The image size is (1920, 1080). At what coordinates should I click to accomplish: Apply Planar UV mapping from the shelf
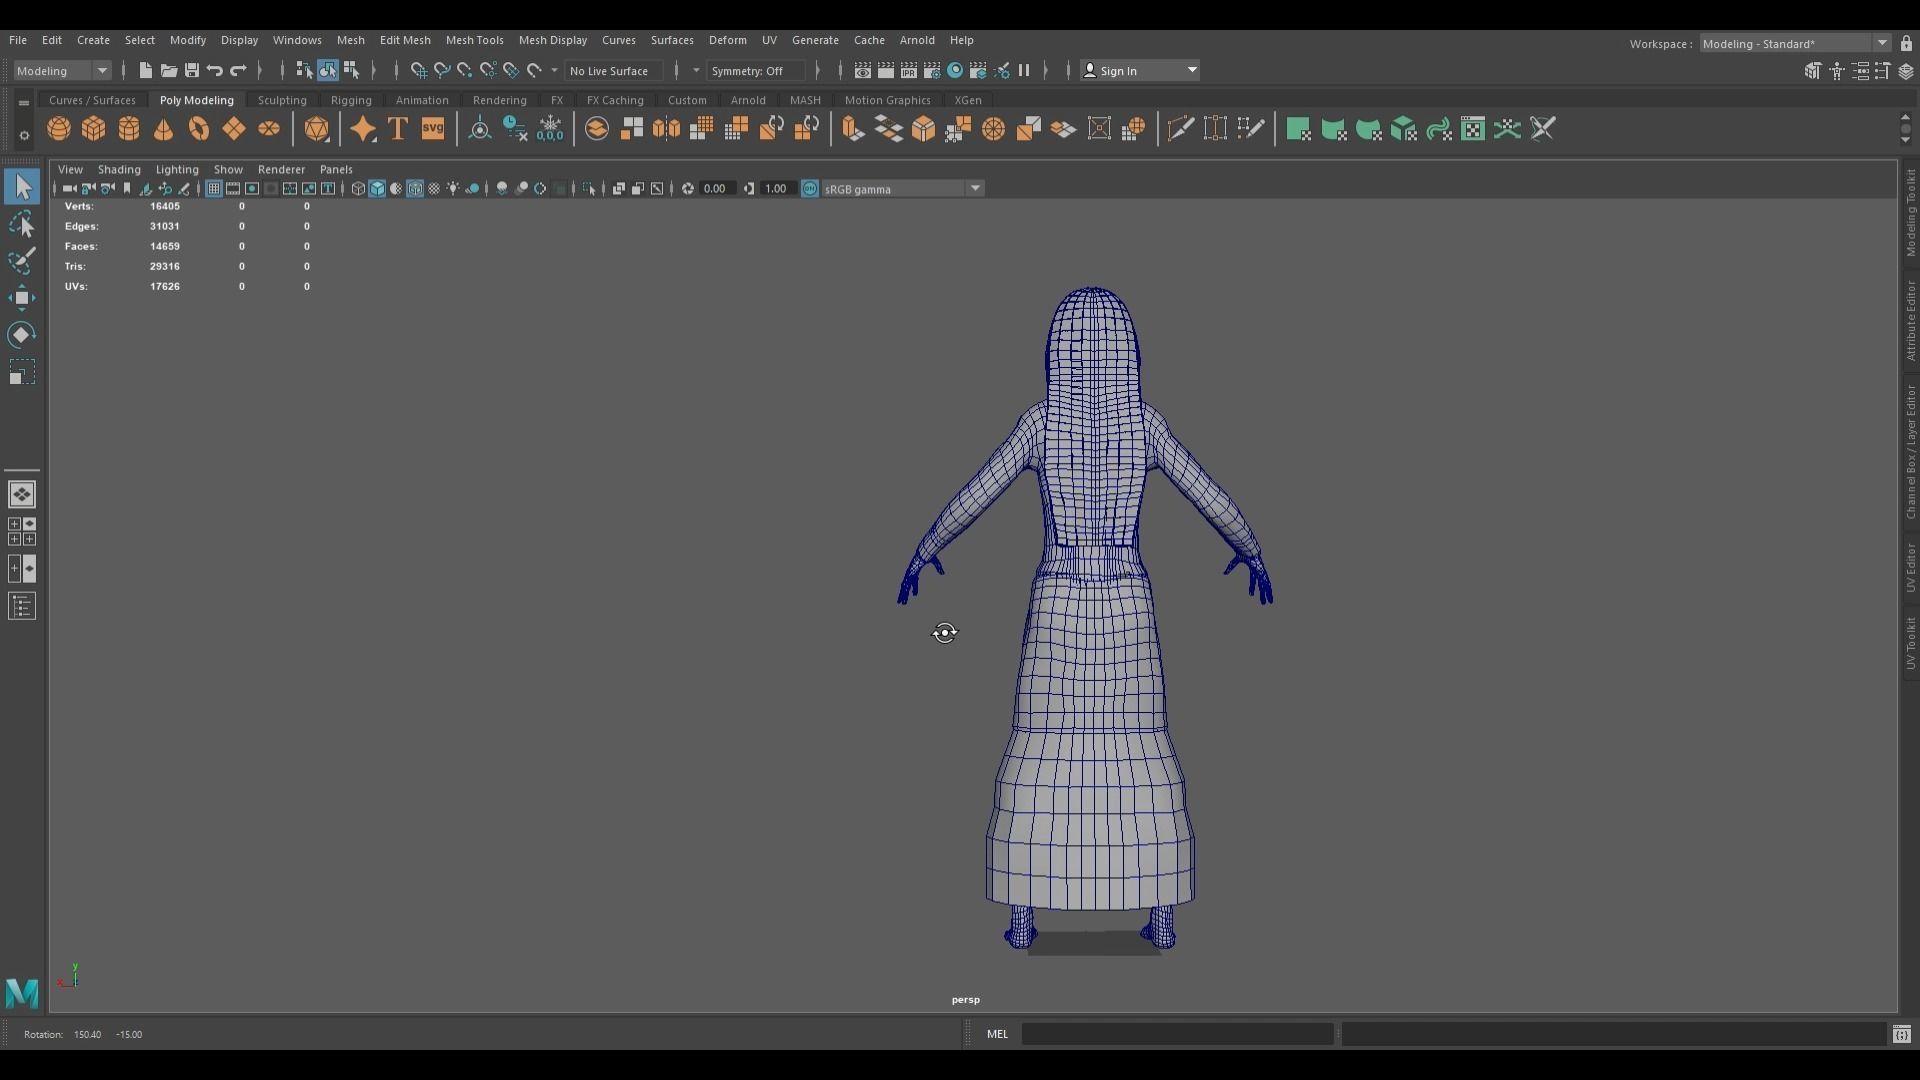[x=1299, y=129]
